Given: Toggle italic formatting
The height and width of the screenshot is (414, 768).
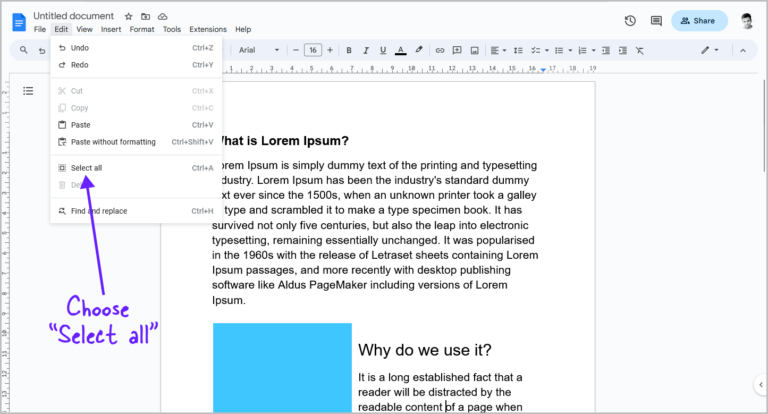Looking at the screenshot, I should click(x=366, y=50).
